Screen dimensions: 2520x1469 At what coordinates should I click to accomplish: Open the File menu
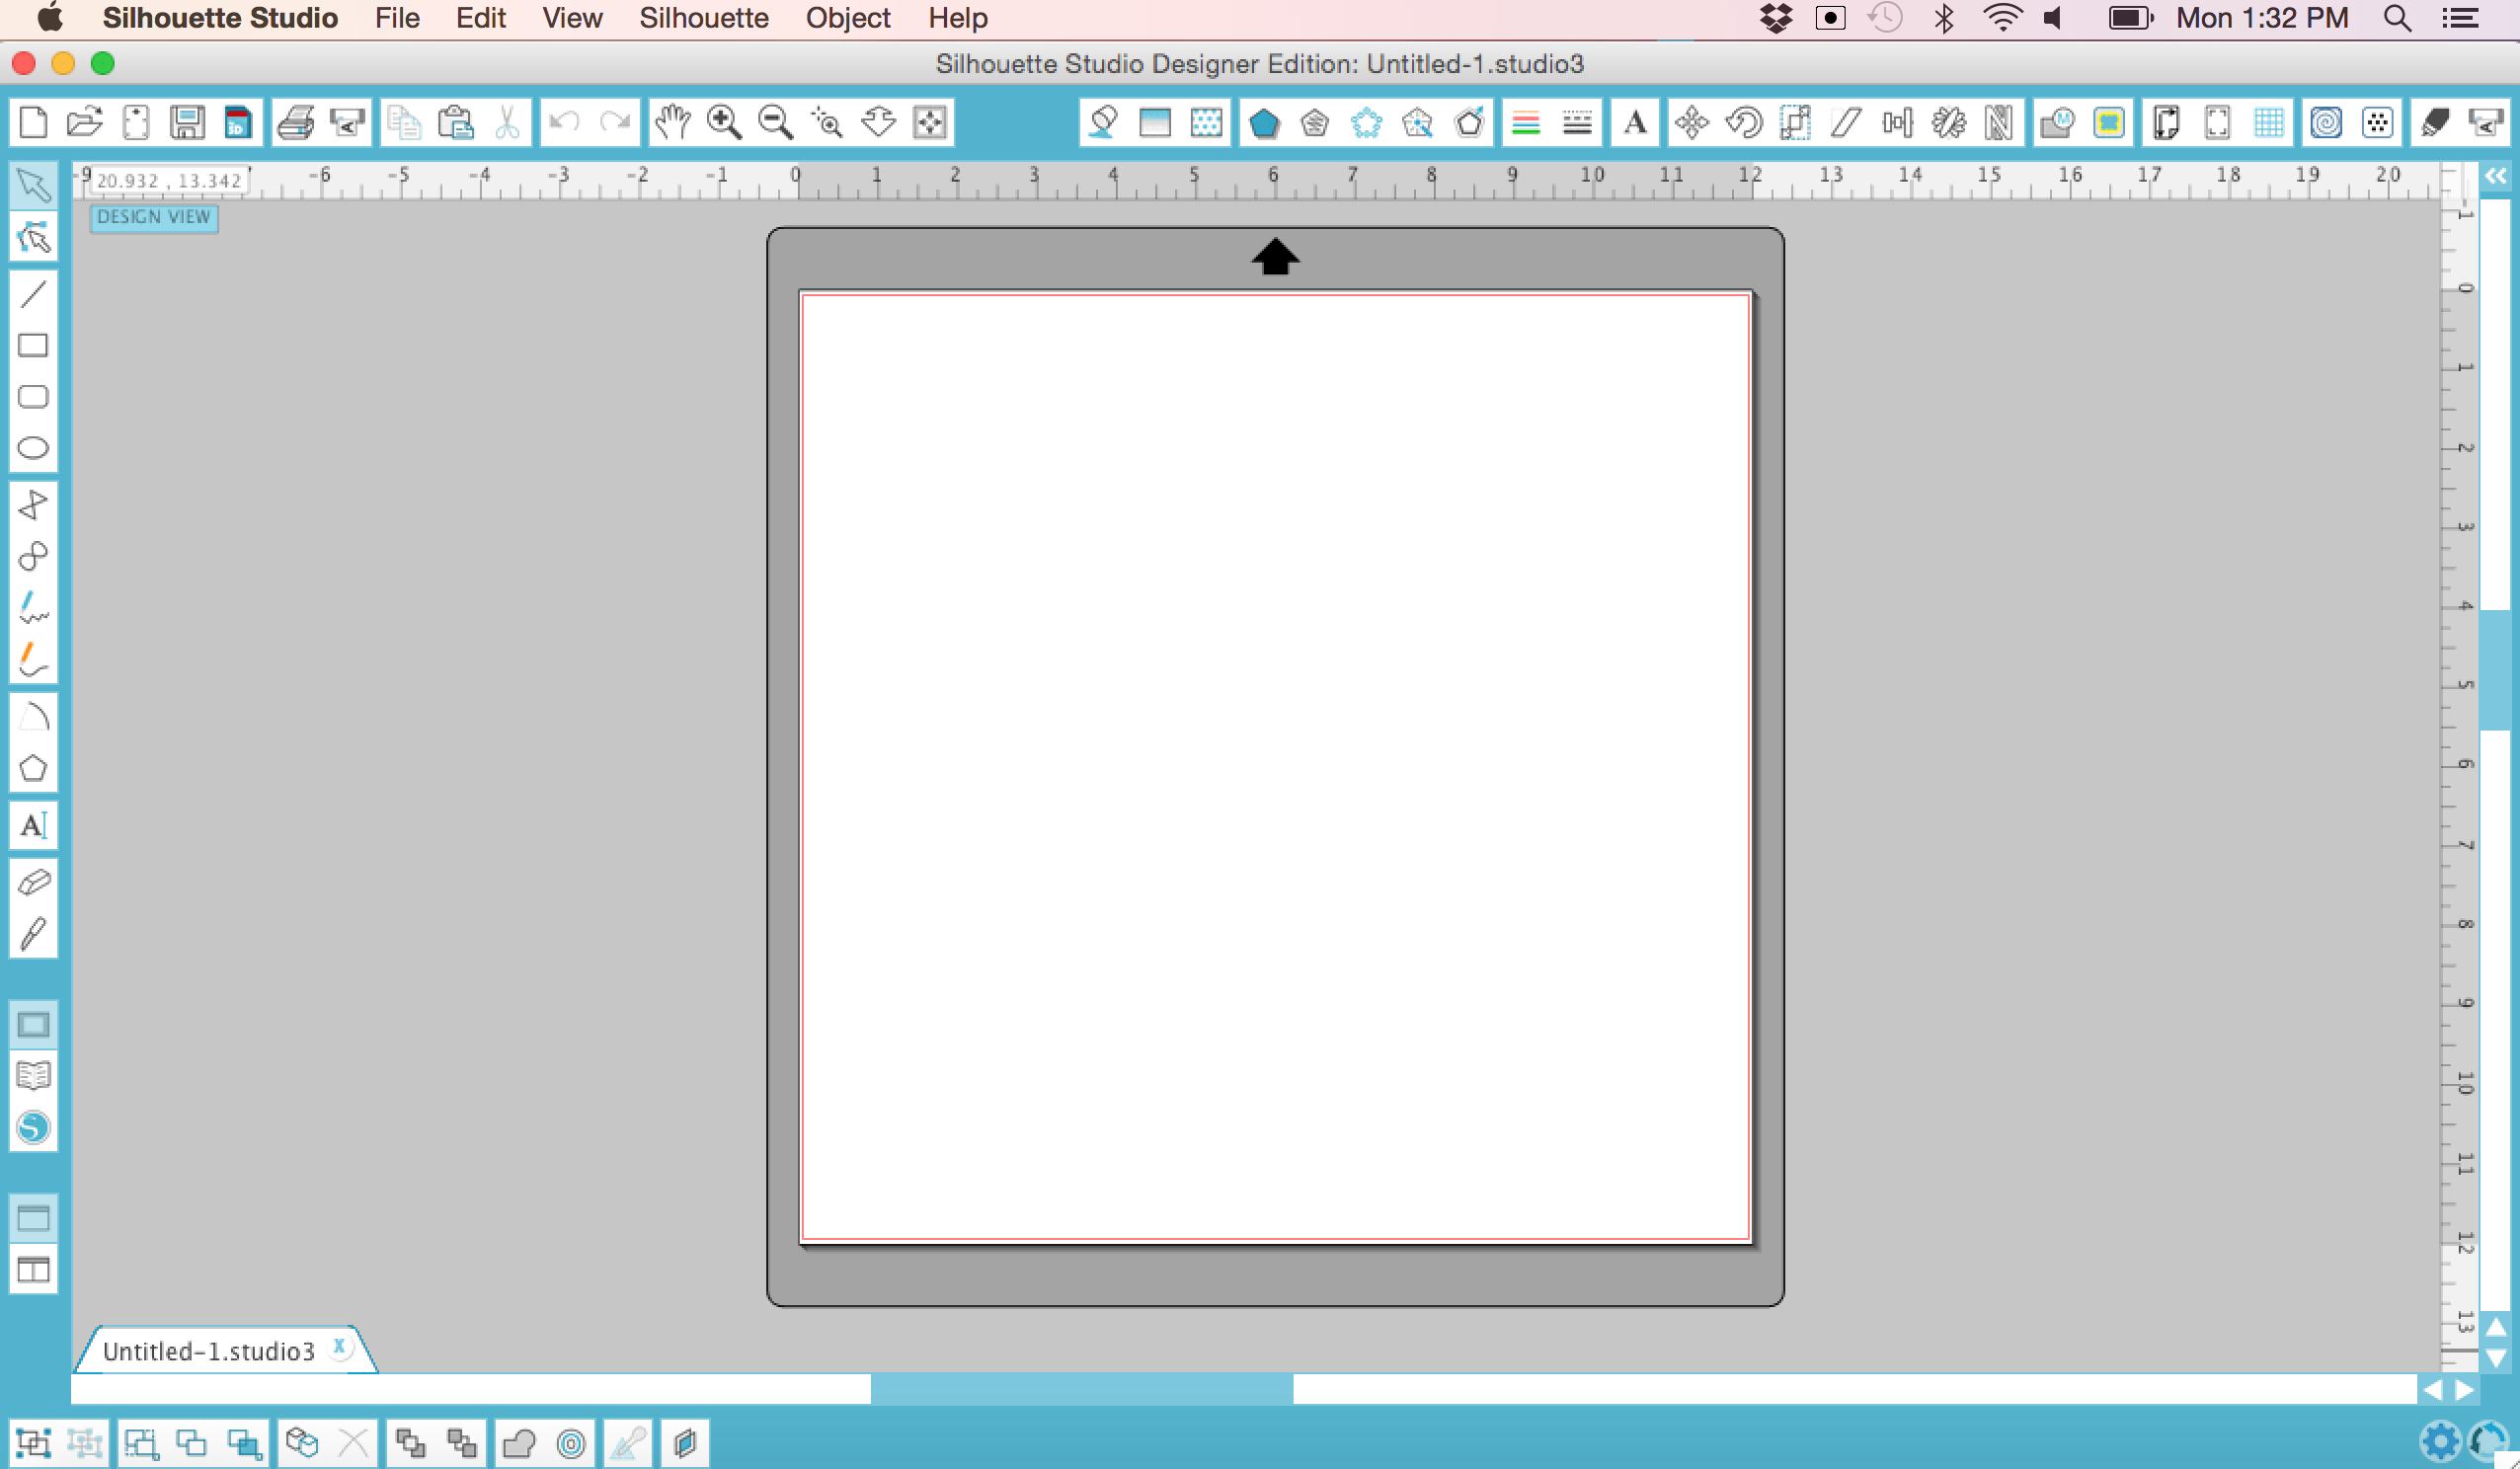click(397, 18)
